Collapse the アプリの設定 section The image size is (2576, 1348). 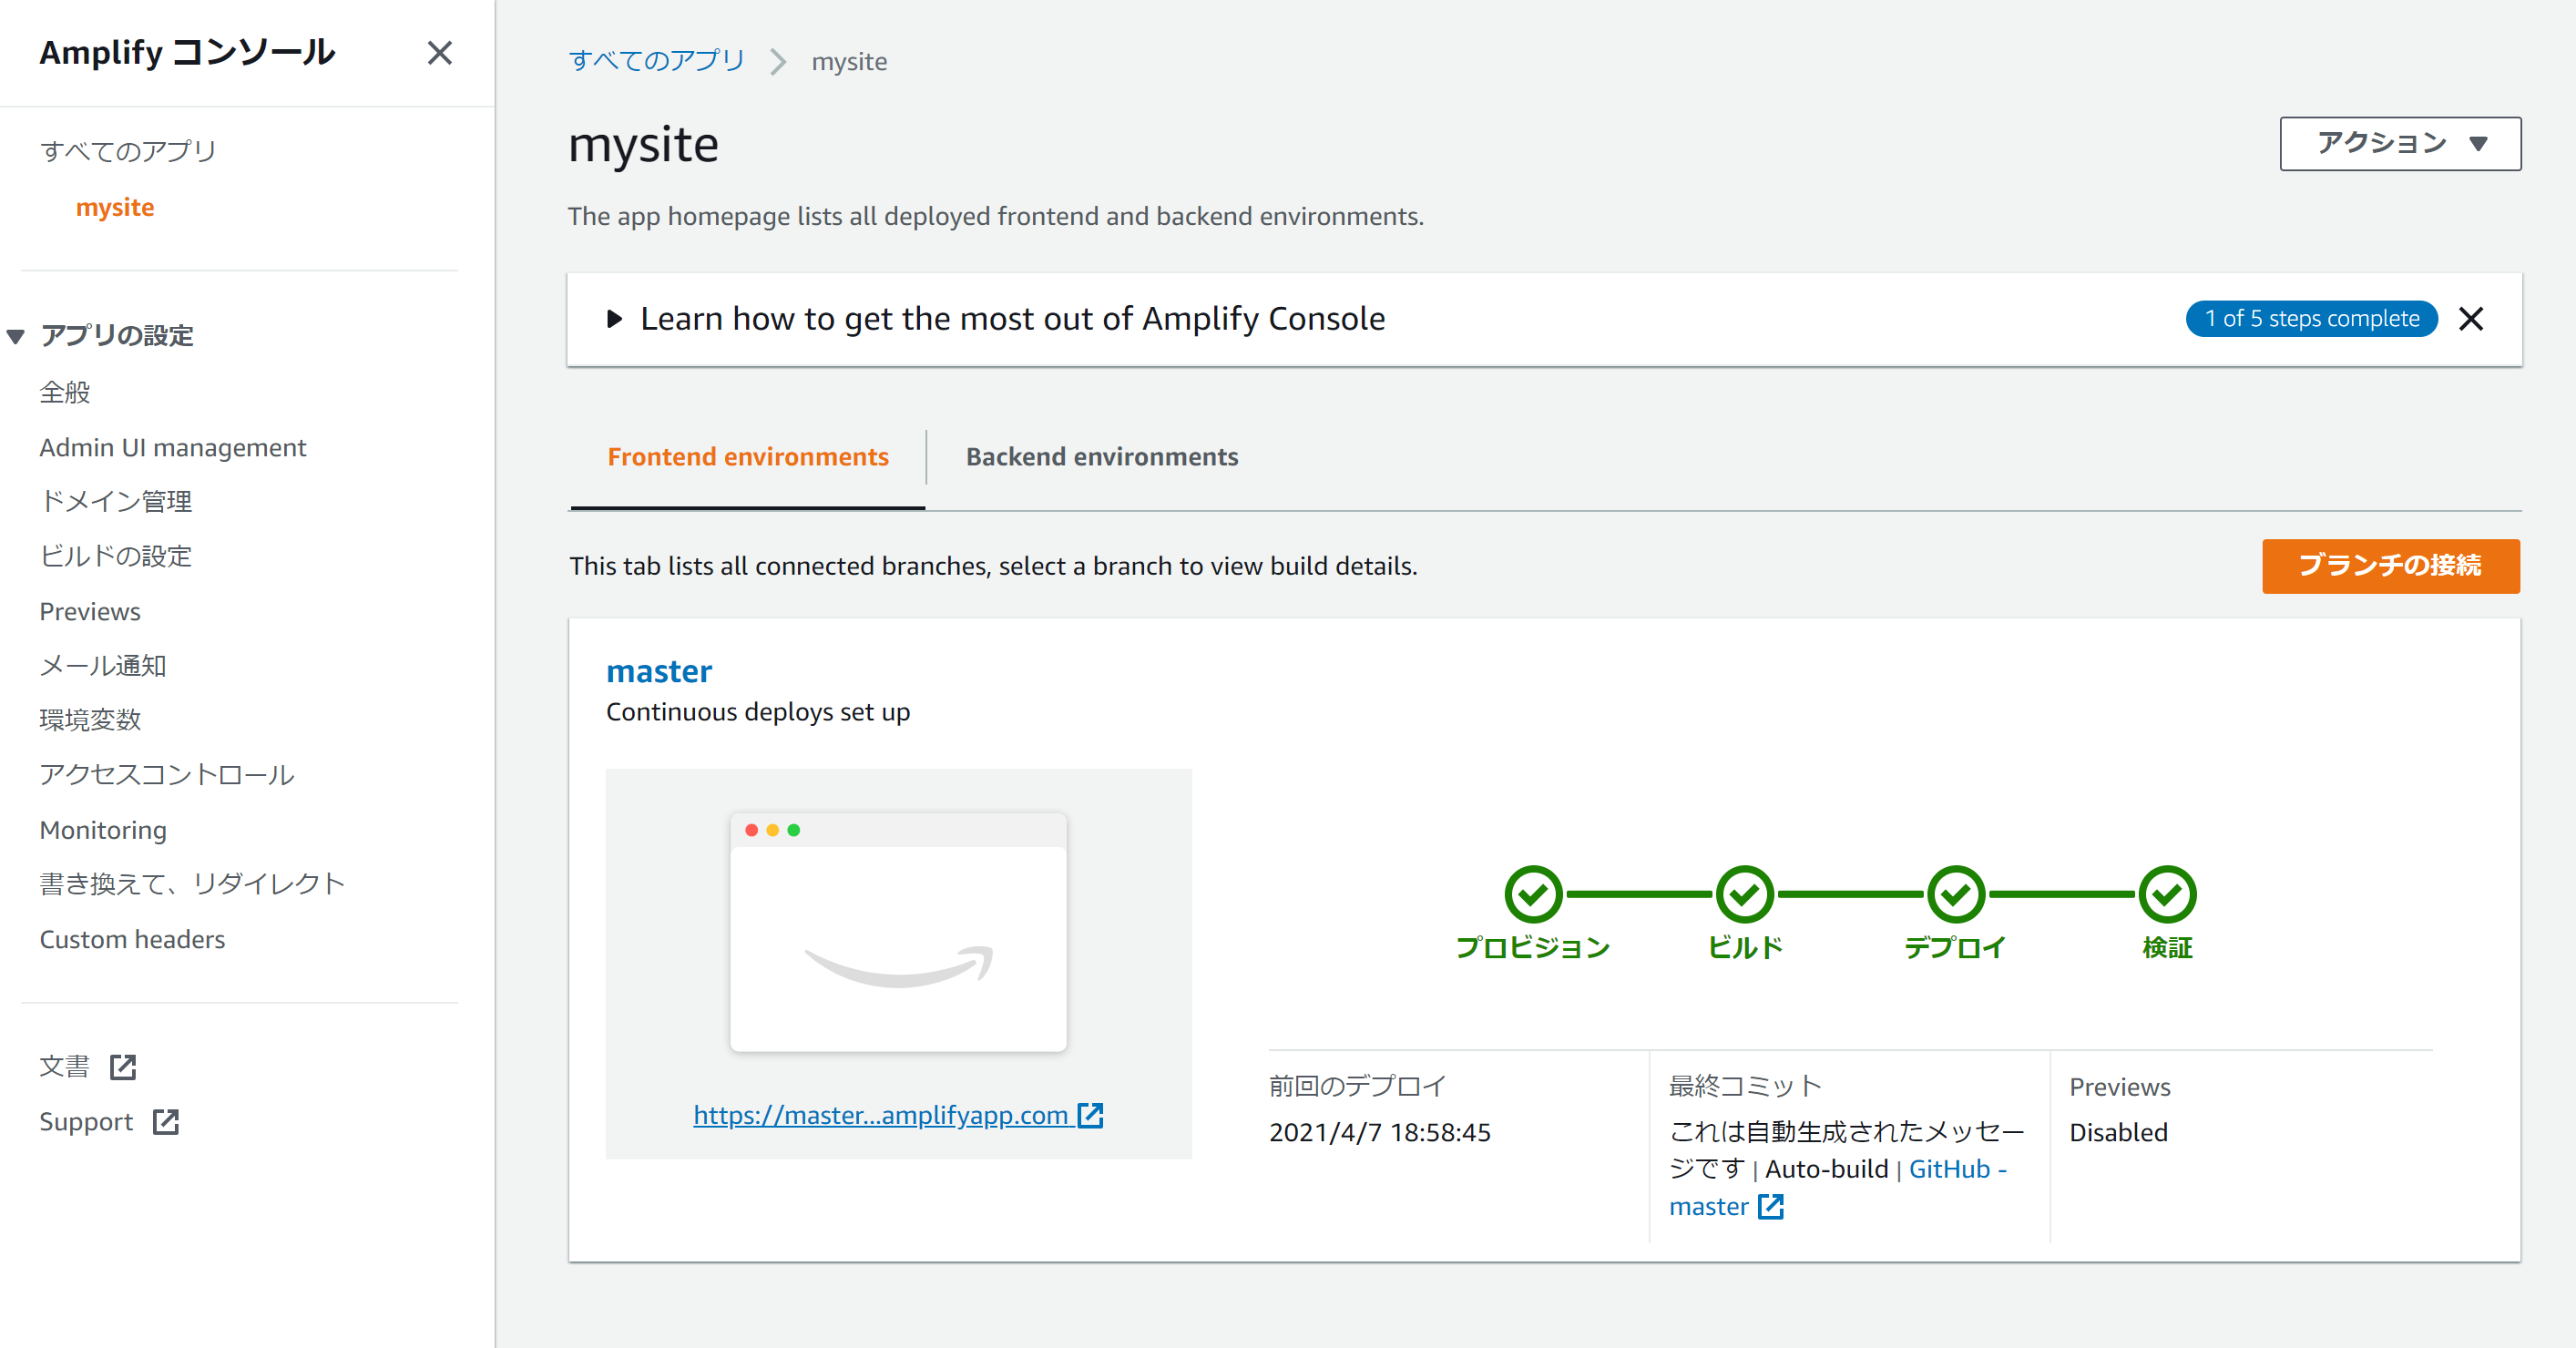click(x=16, y=336)
